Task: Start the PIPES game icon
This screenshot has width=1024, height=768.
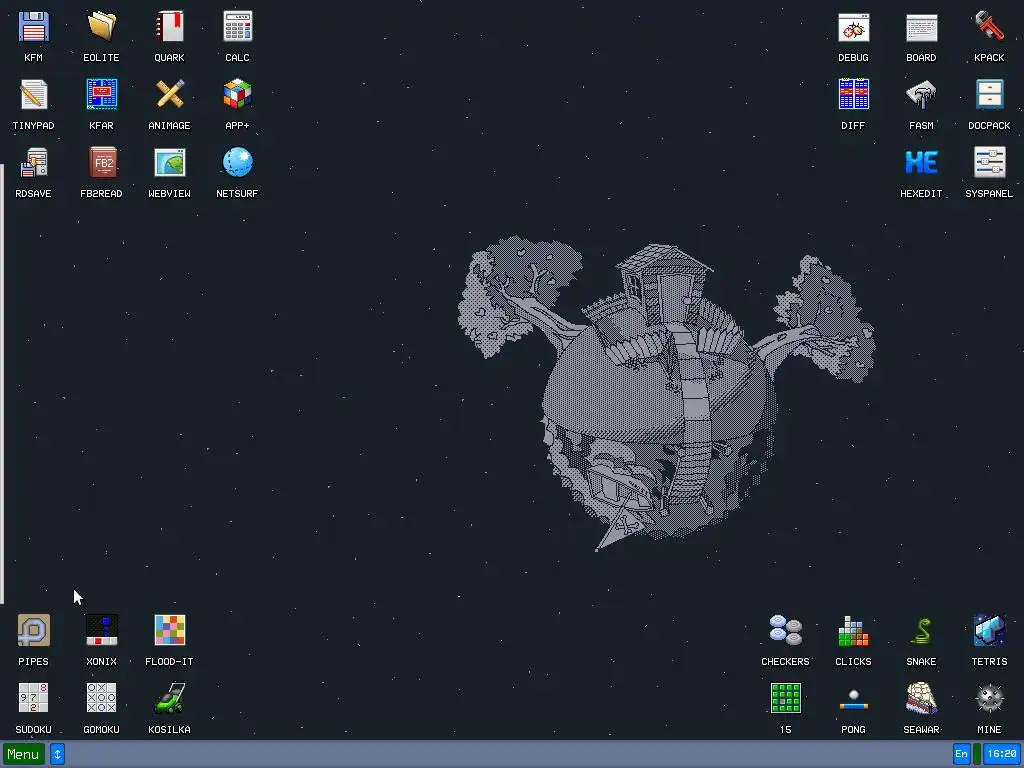Action: point(33,631)
